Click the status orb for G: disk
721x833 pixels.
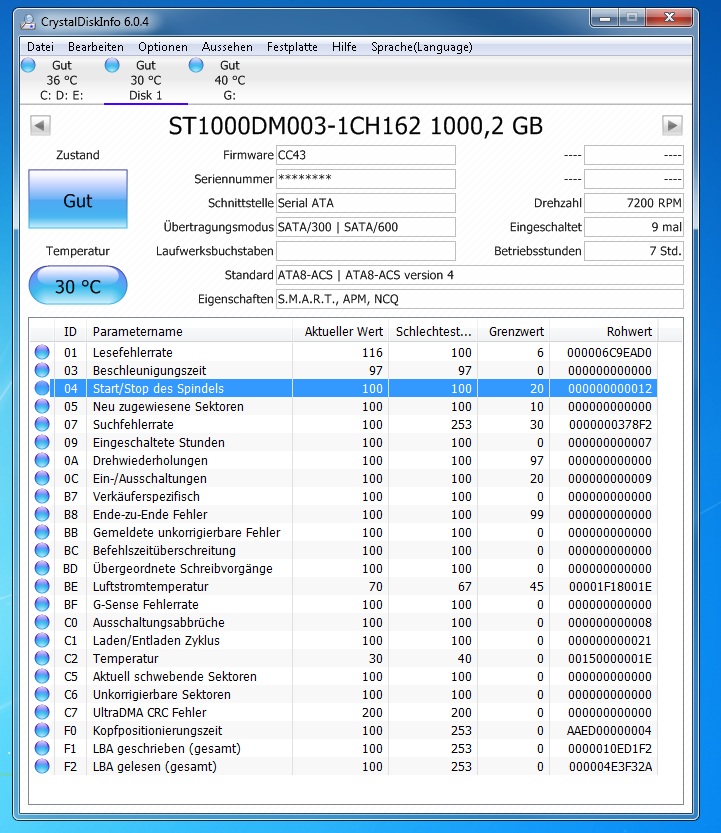(196, 65)
